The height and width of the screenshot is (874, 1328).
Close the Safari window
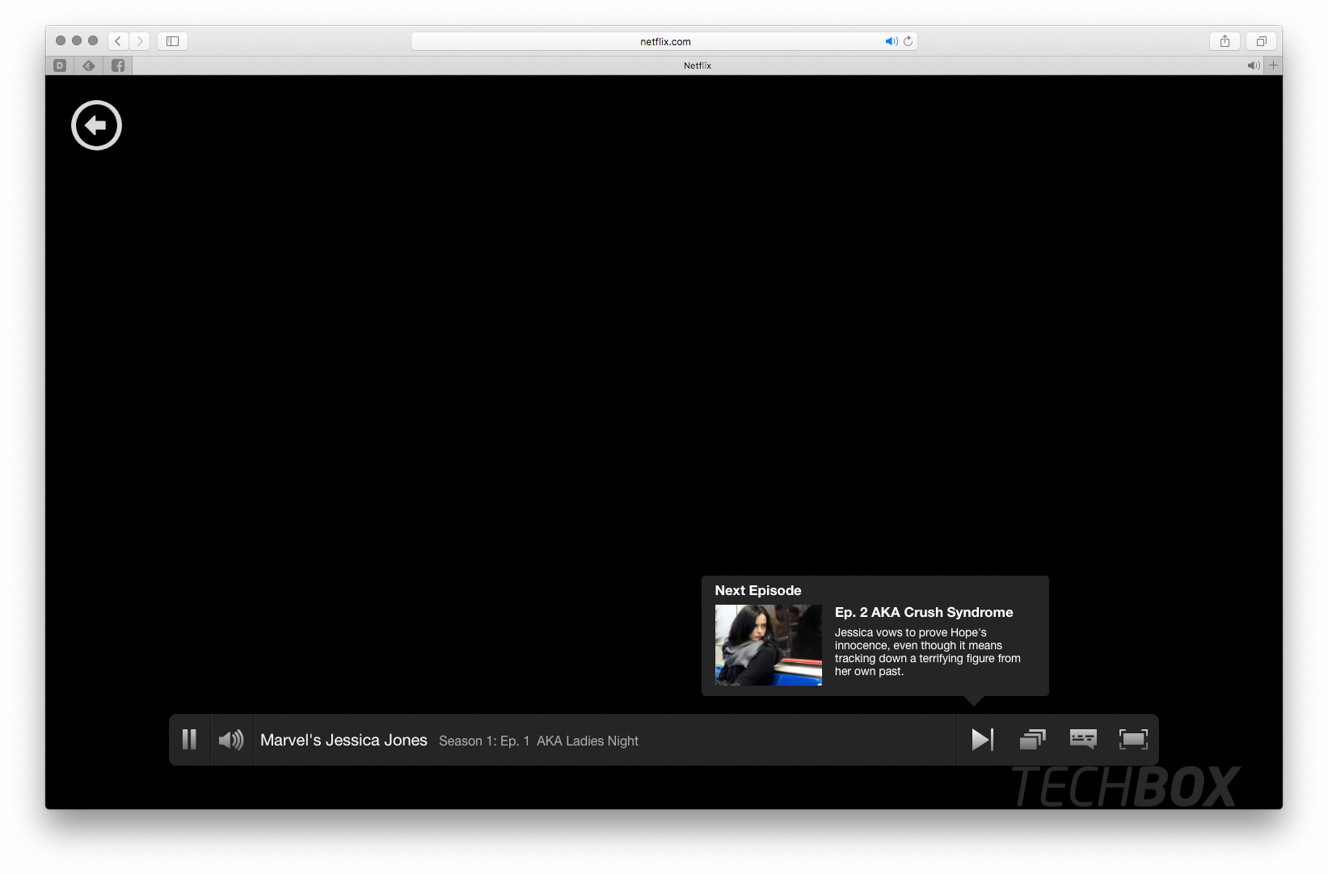(x=61, y=41)
